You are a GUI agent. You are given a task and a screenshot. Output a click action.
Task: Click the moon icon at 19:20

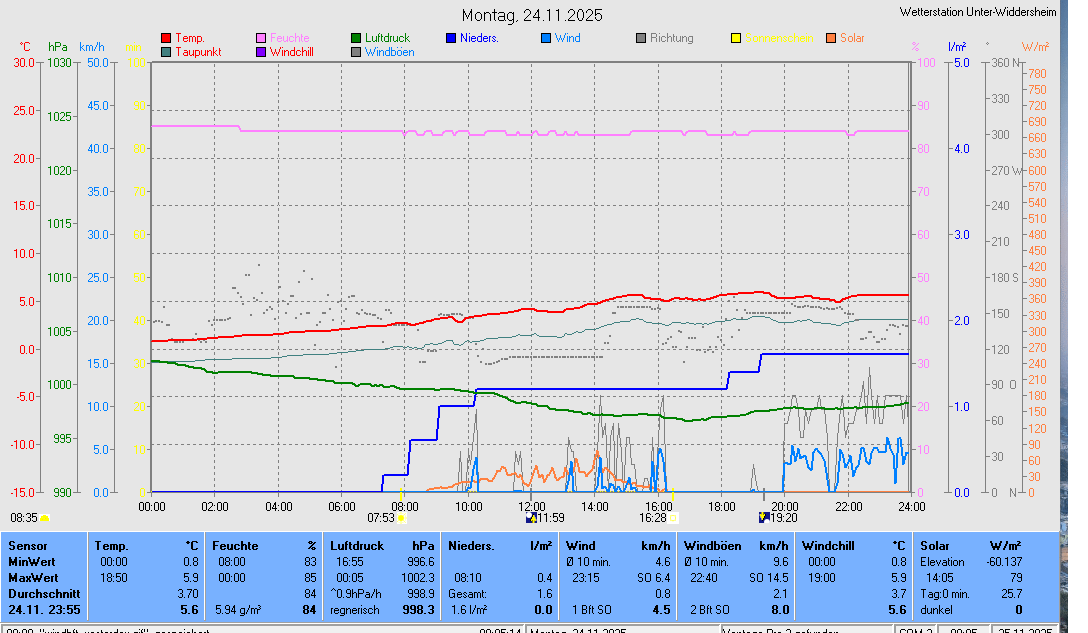click(x=764, y=518)
